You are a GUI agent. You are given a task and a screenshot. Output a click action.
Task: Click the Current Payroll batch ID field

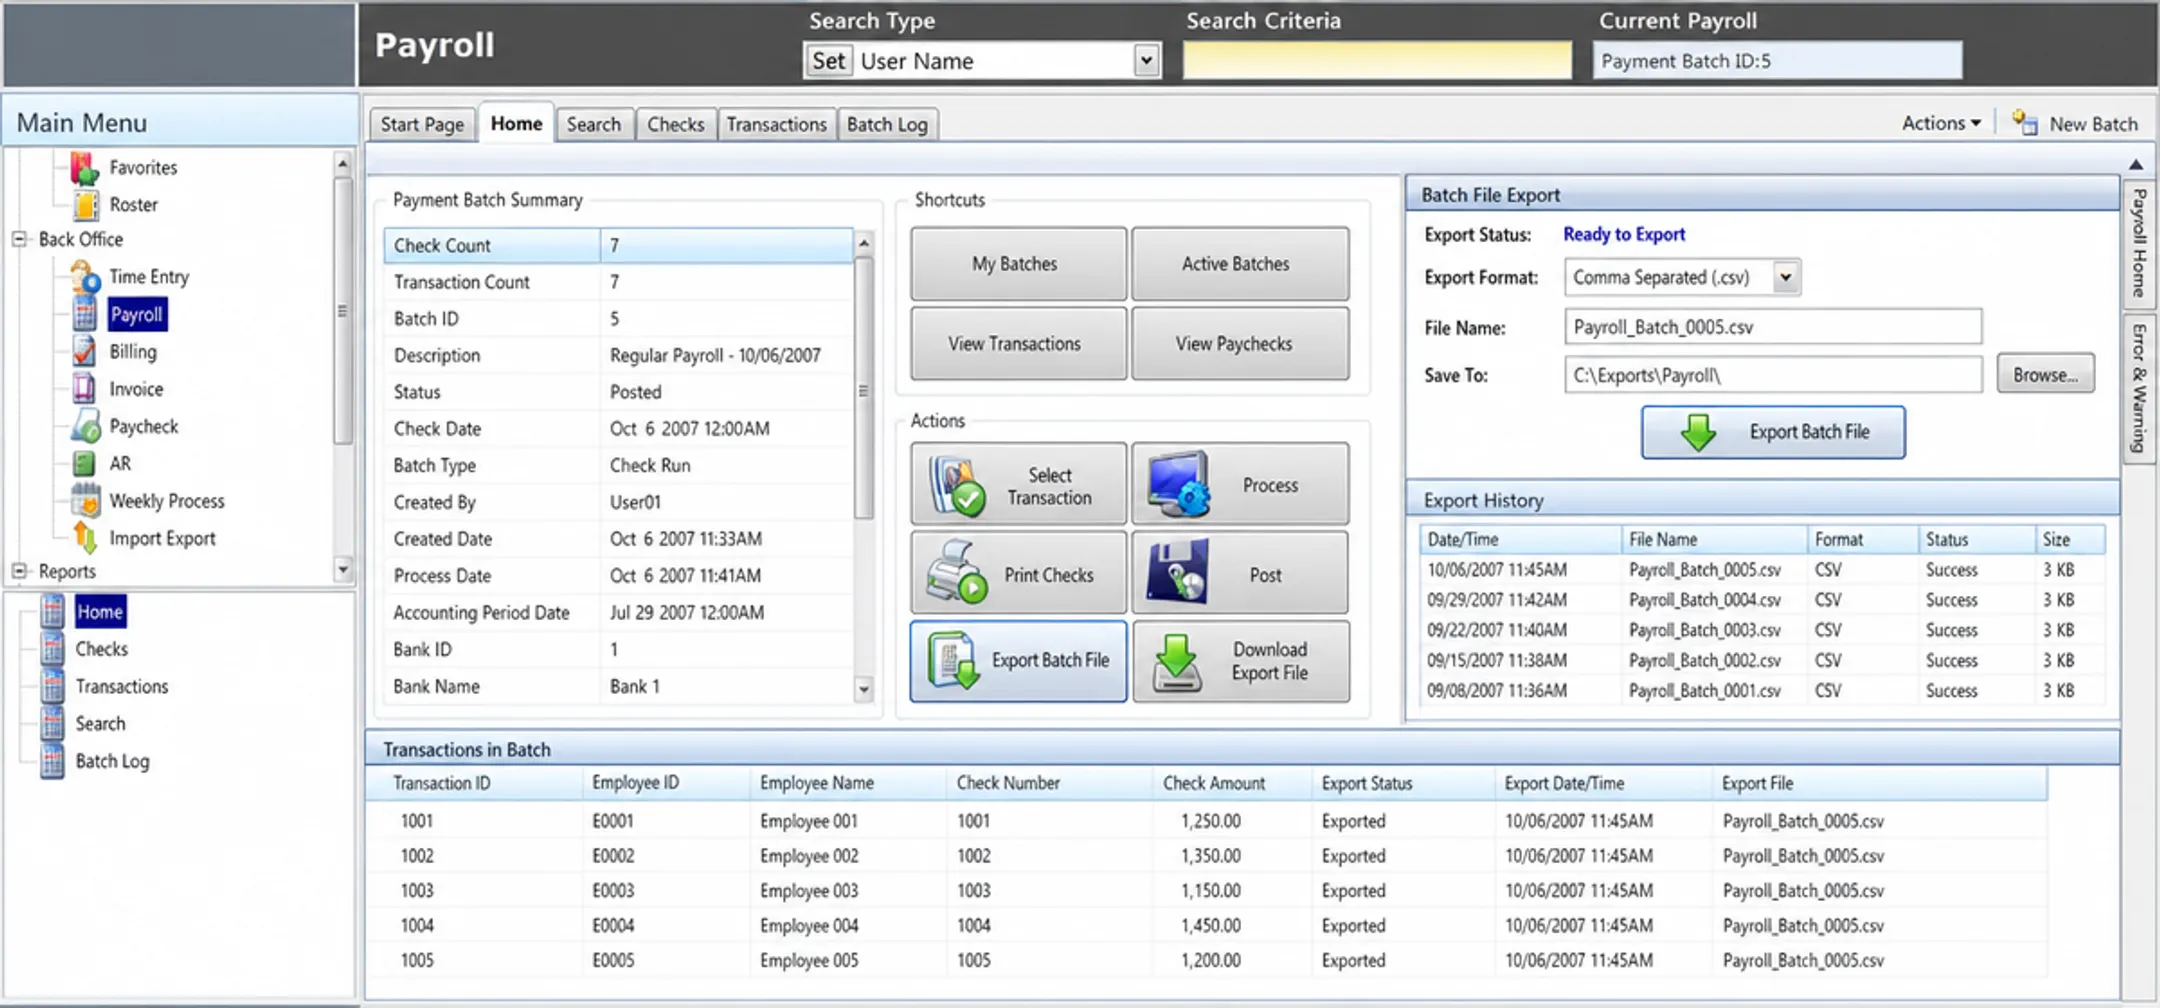[1777, 61]
